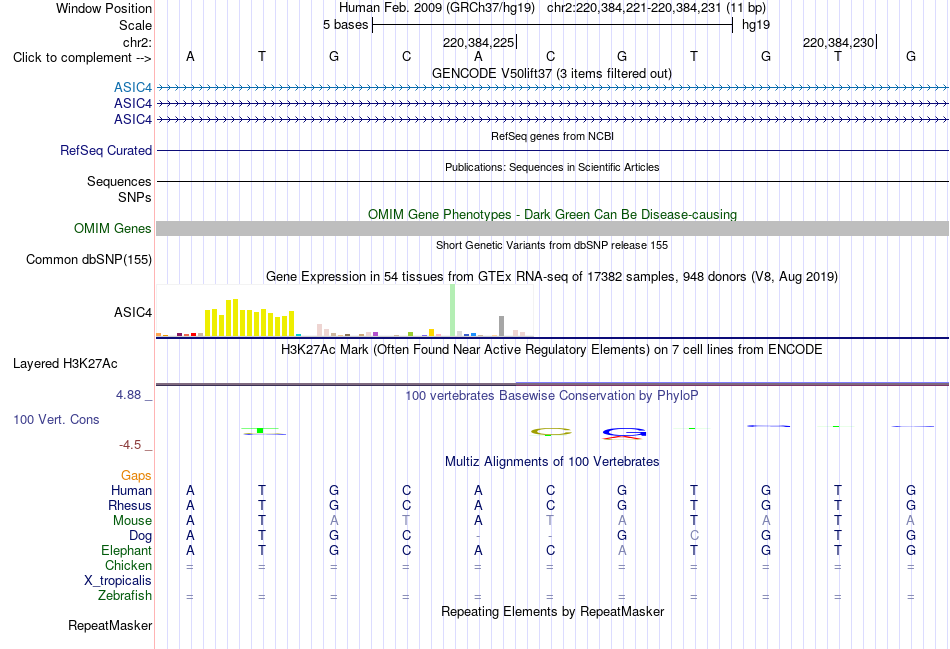The image size is (950, 649).
Task: Click 'Human Feb. 2009 (GRCh37/hg19)' text
Action: (437, 8)
